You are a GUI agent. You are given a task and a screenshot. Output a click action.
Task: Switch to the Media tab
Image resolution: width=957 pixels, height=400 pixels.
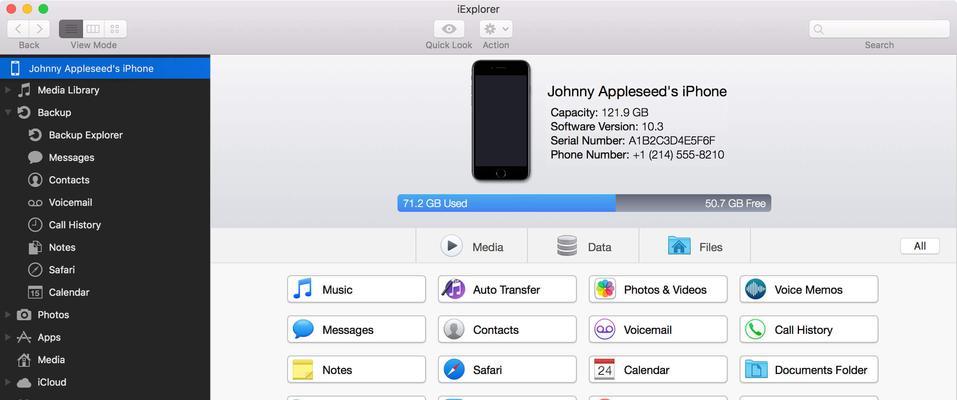point(472,246)
